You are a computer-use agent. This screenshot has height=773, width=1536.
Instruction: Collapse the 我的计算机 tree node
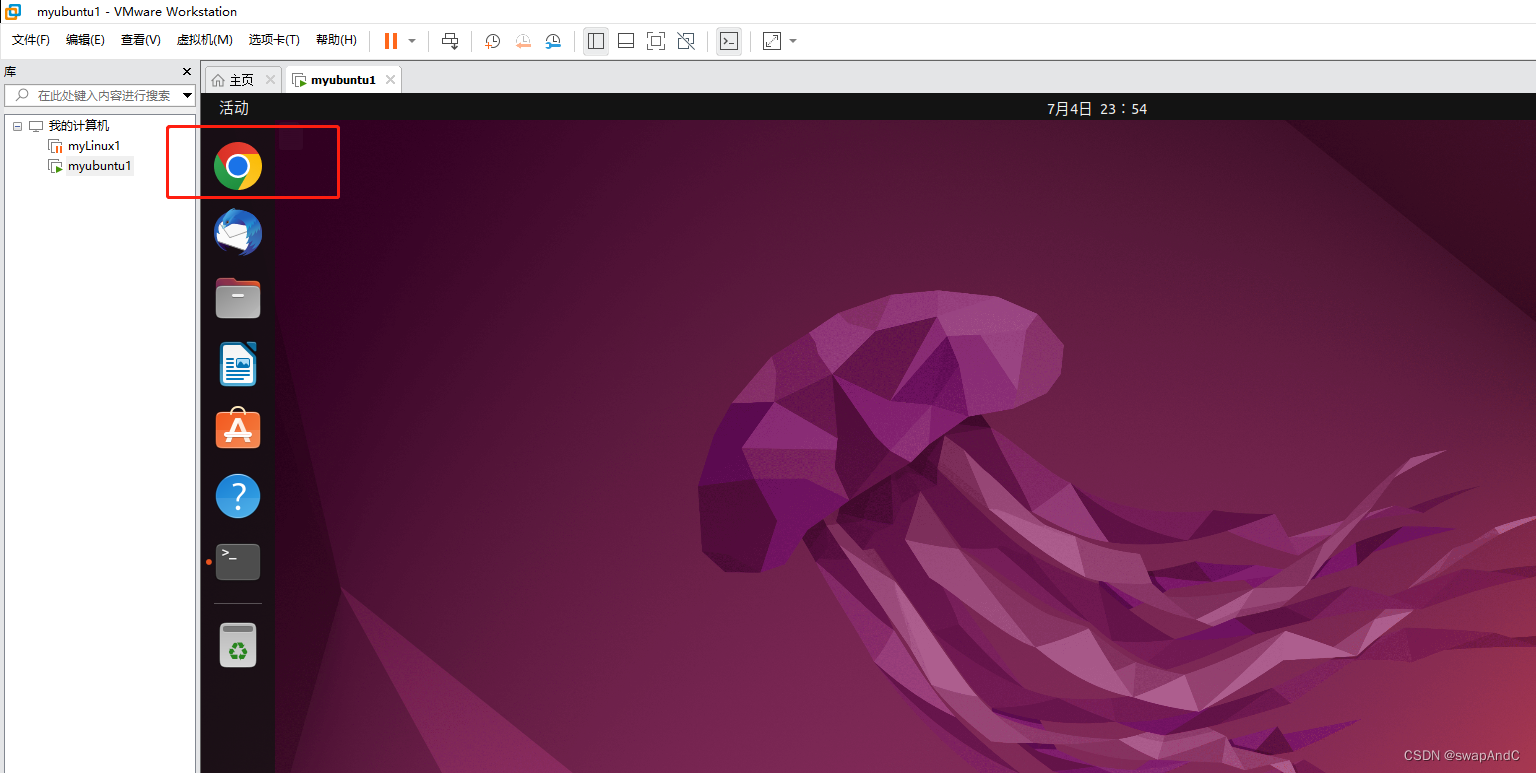(16, 125)
